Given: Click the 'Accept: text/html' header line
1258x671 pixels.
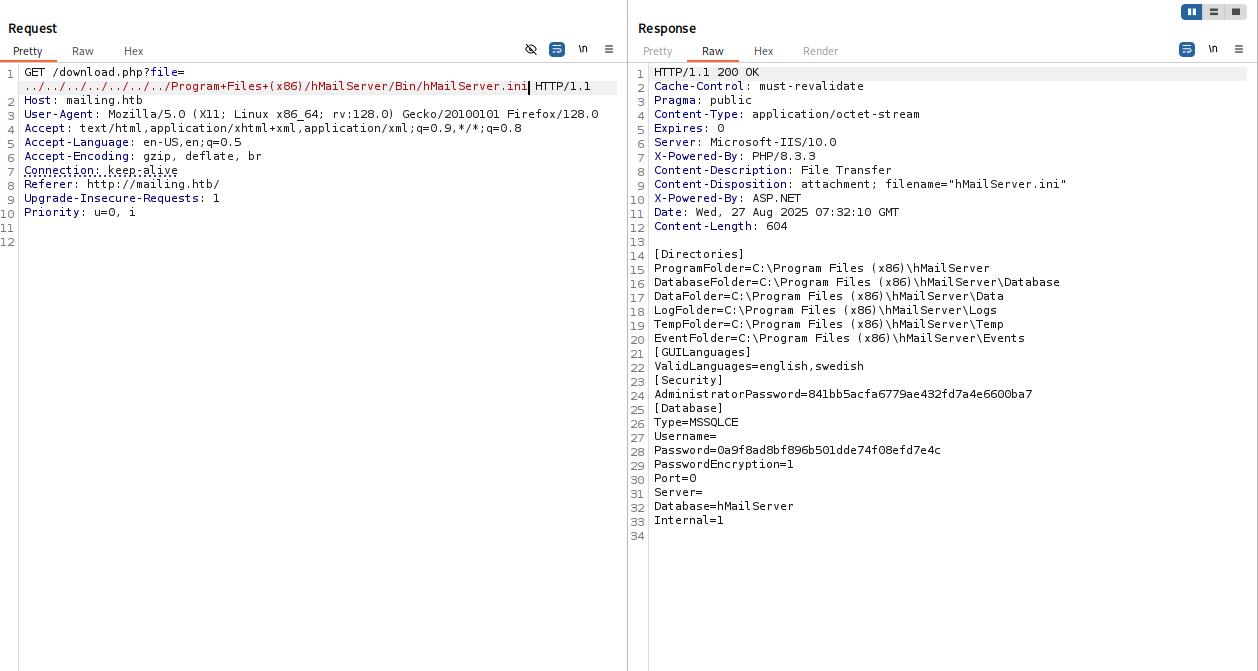Looking at the screenshot, I should 273,128.
